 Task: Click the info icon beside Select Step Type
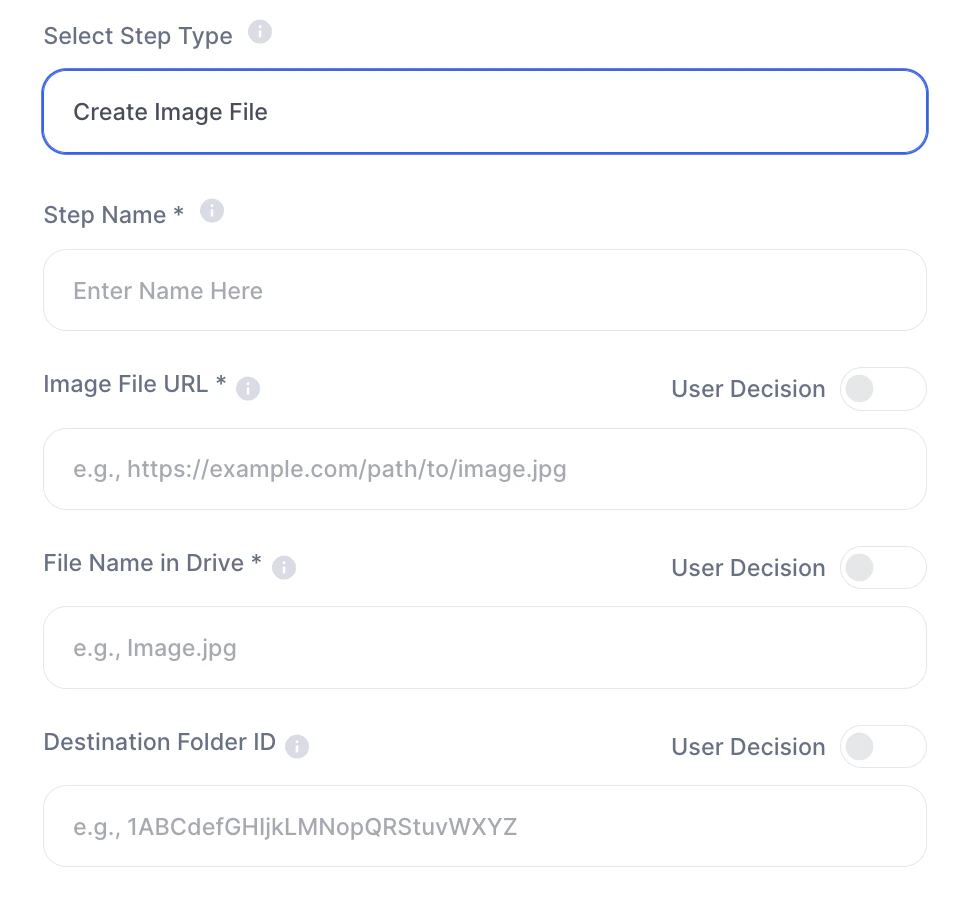[260, 33]
